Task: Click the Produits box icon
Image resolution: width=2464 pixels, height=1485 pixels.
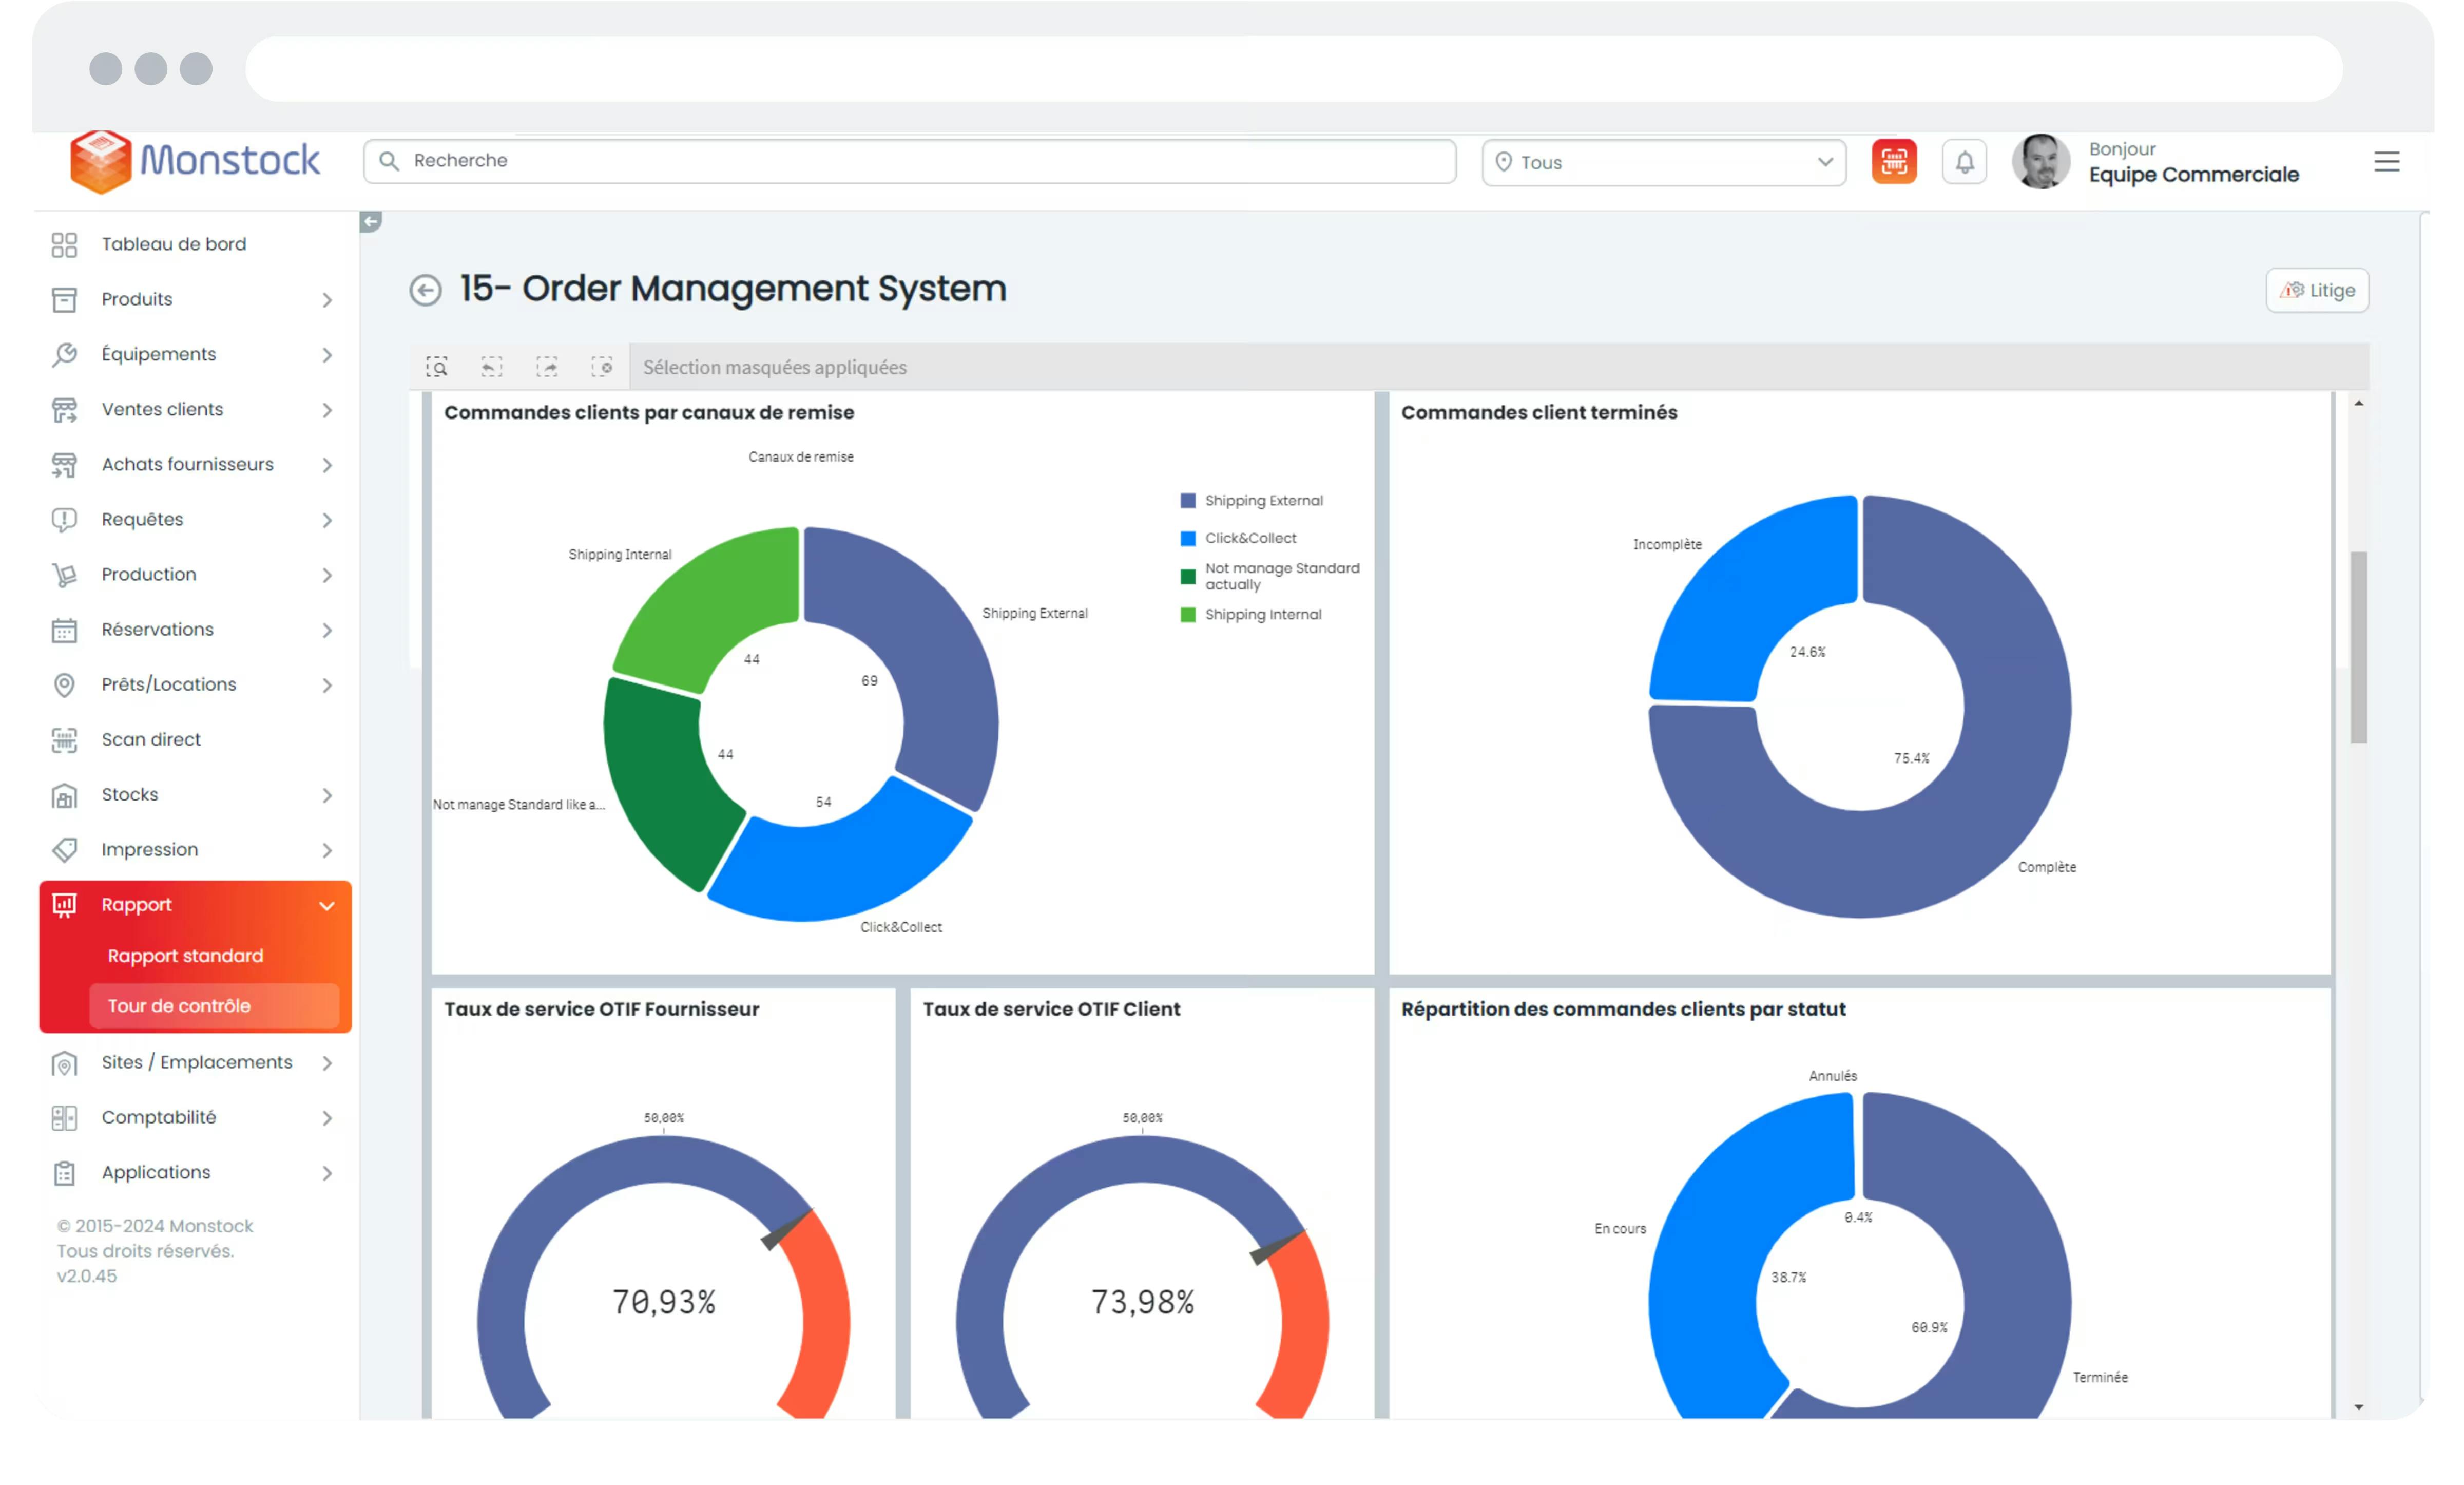Action: point(64,300)
